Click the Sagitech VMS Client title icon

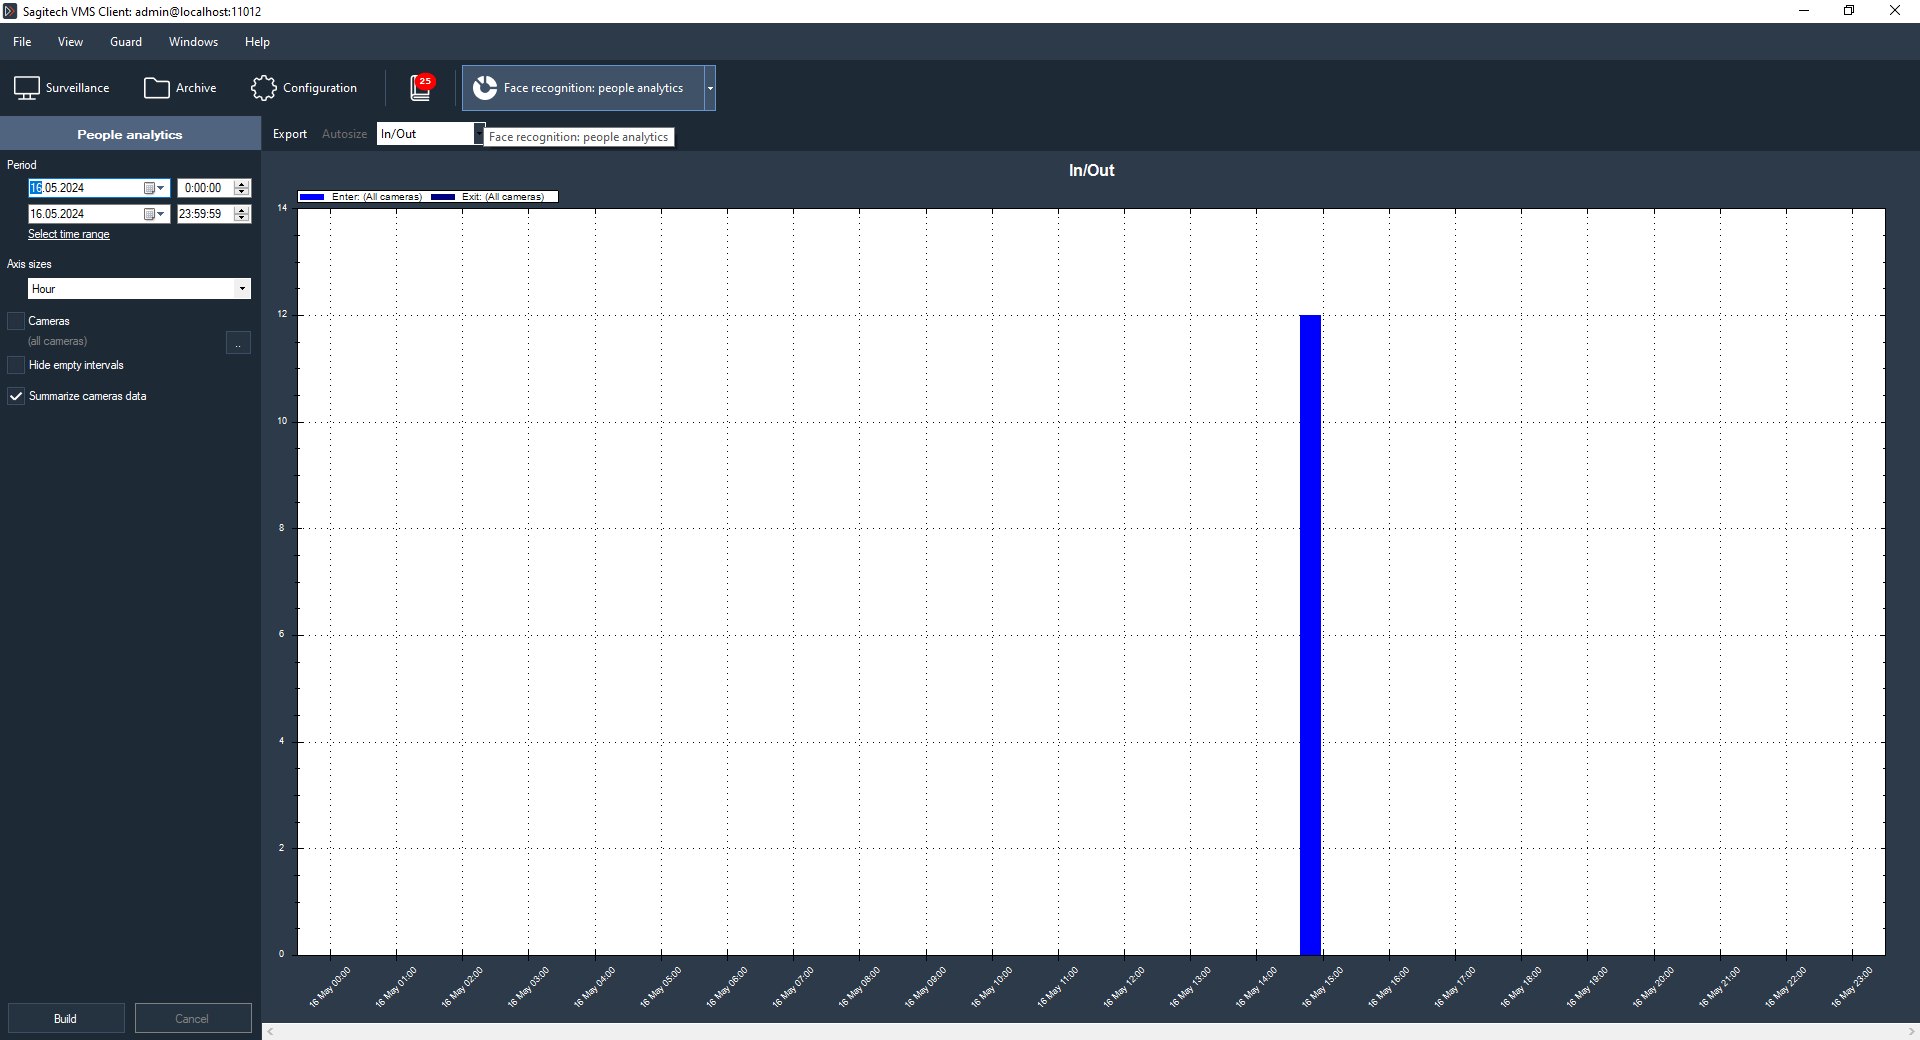pyautogui.click(x=10, y=11)
